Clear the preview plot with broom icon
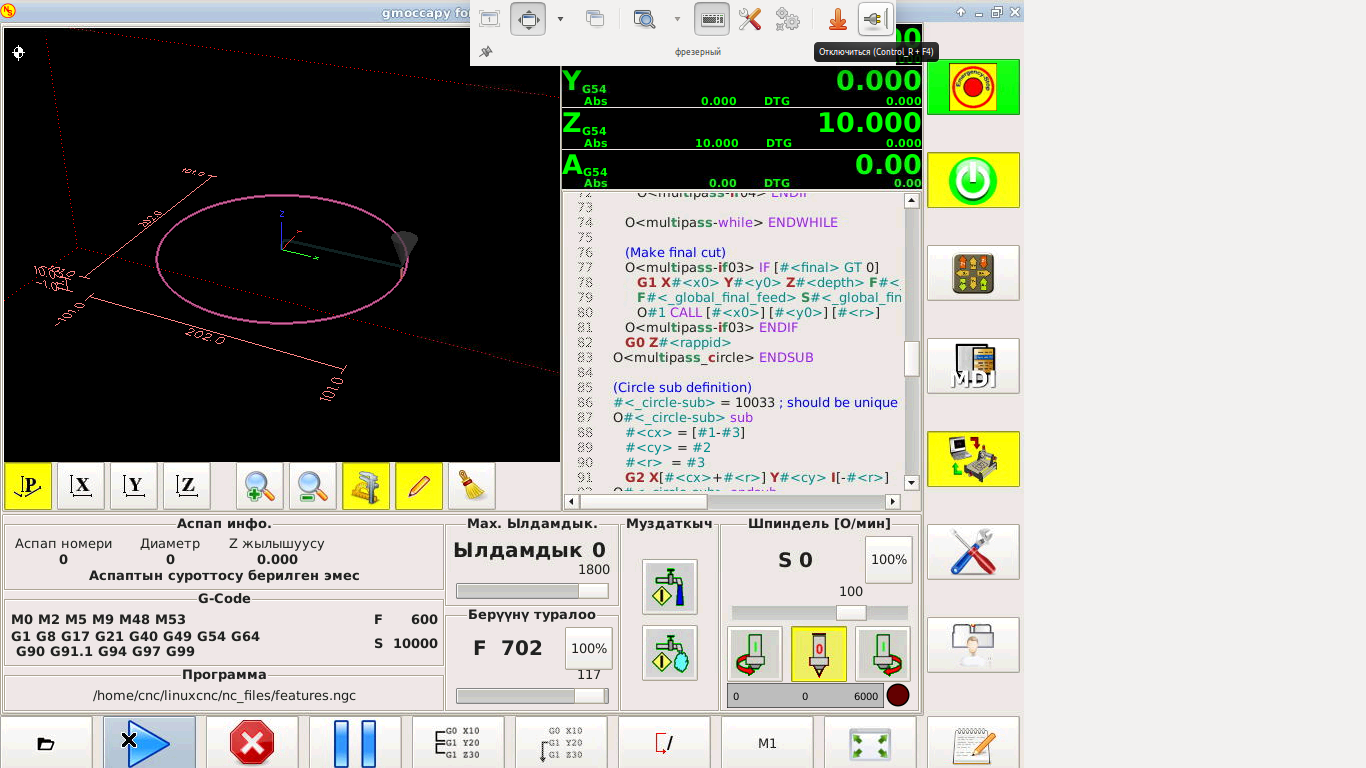This screenshot has height=768, width=1366. coord(471,486)
